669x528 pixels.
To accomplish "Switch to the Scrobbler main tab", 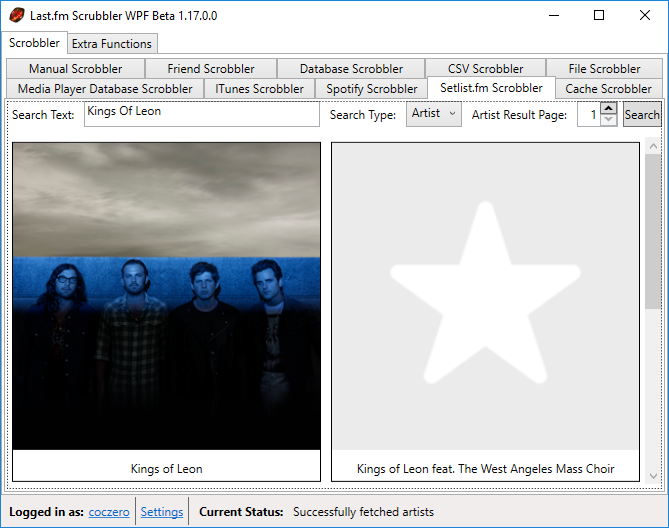I will [x=34, y=43].
